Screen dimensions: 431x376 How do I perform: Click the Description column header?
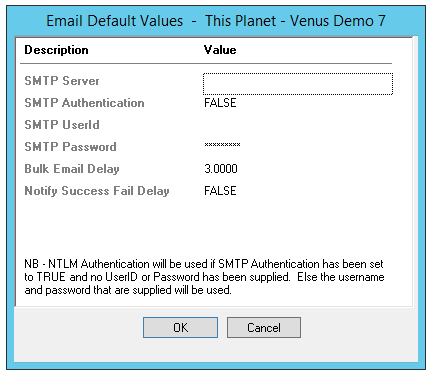(56, 50)
